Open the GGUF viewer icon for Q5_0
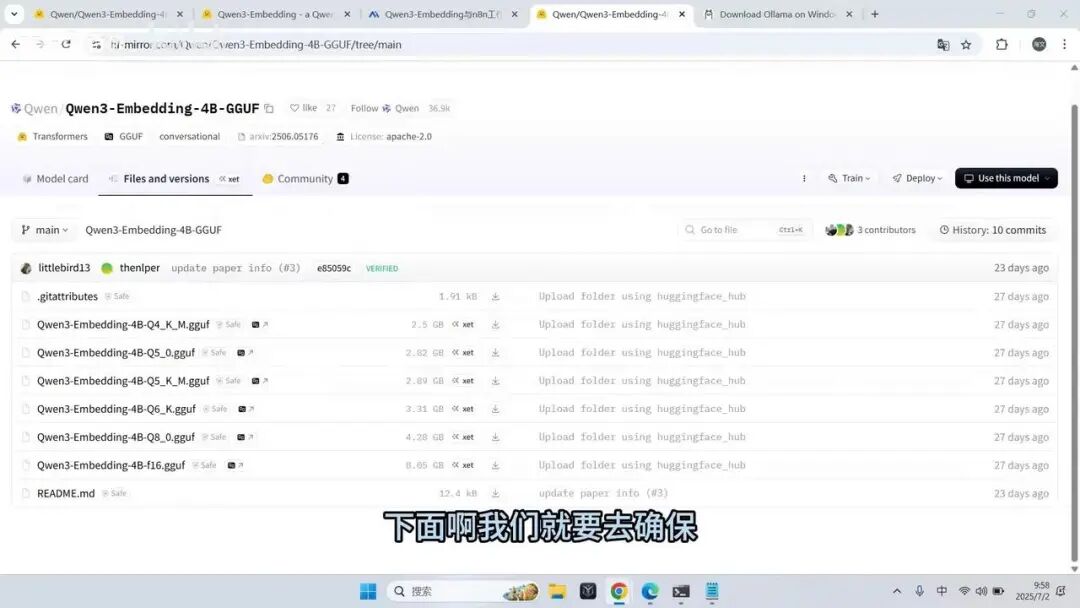This screenshot has width=1080, height=608. click(245, 353)
